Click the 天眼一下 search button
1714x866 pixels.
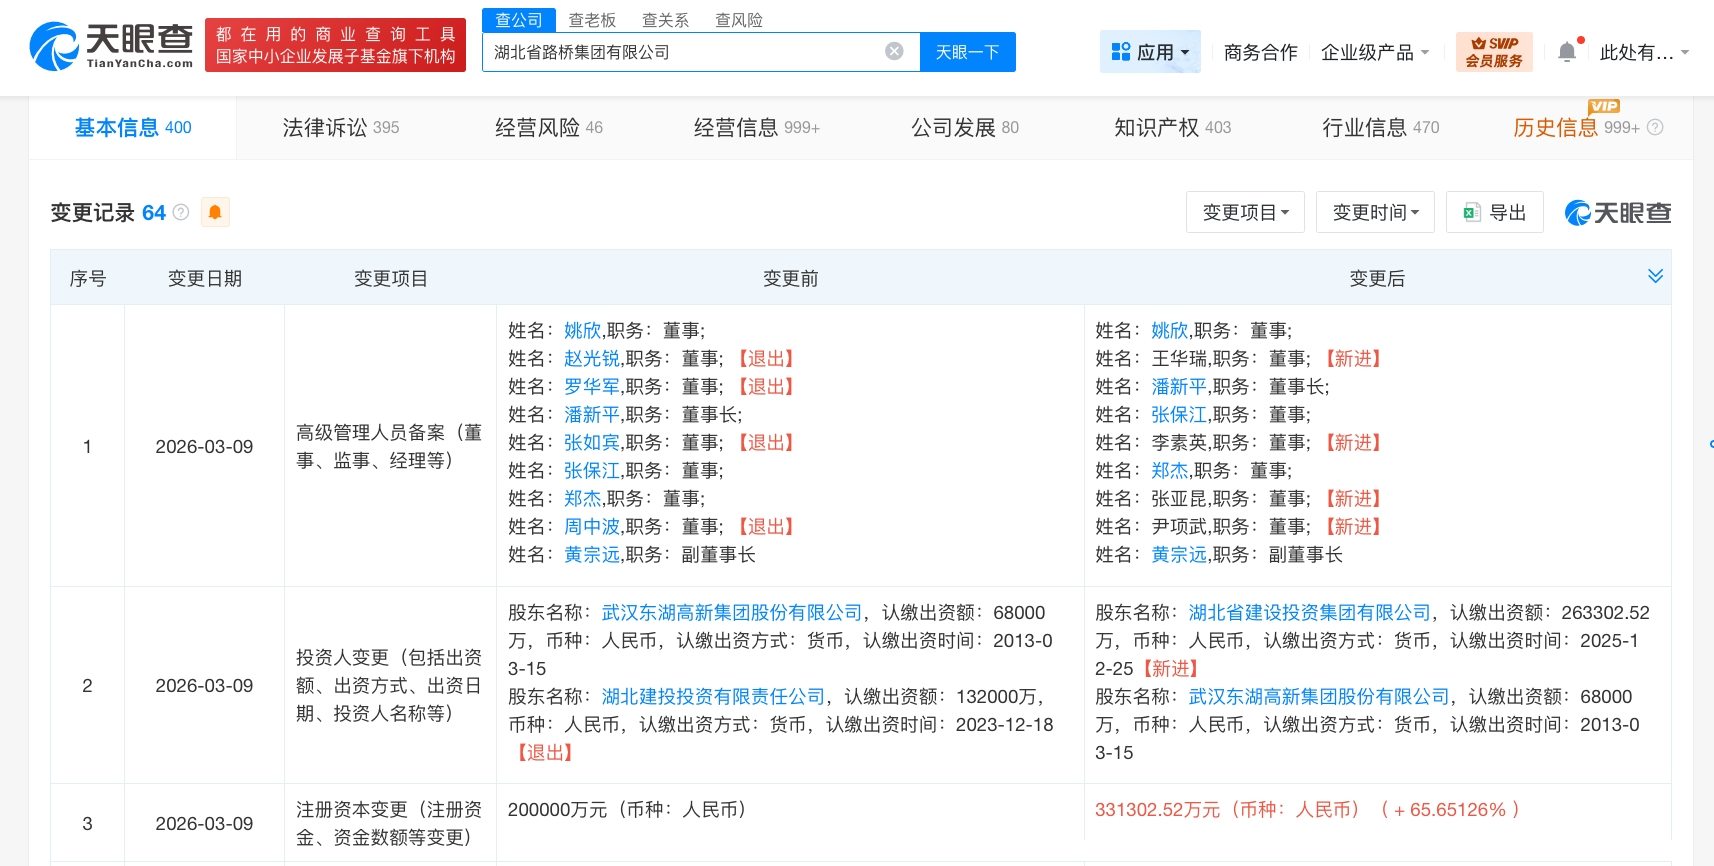click(967, 52)
